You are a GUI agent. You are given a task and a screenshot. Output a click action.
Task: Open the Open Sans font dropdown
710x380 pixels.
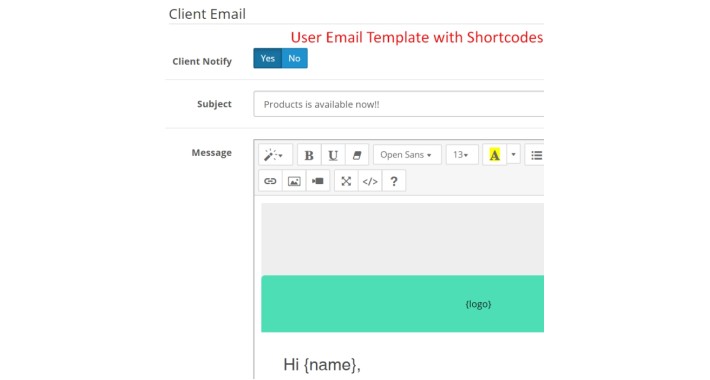pos(407,155)
